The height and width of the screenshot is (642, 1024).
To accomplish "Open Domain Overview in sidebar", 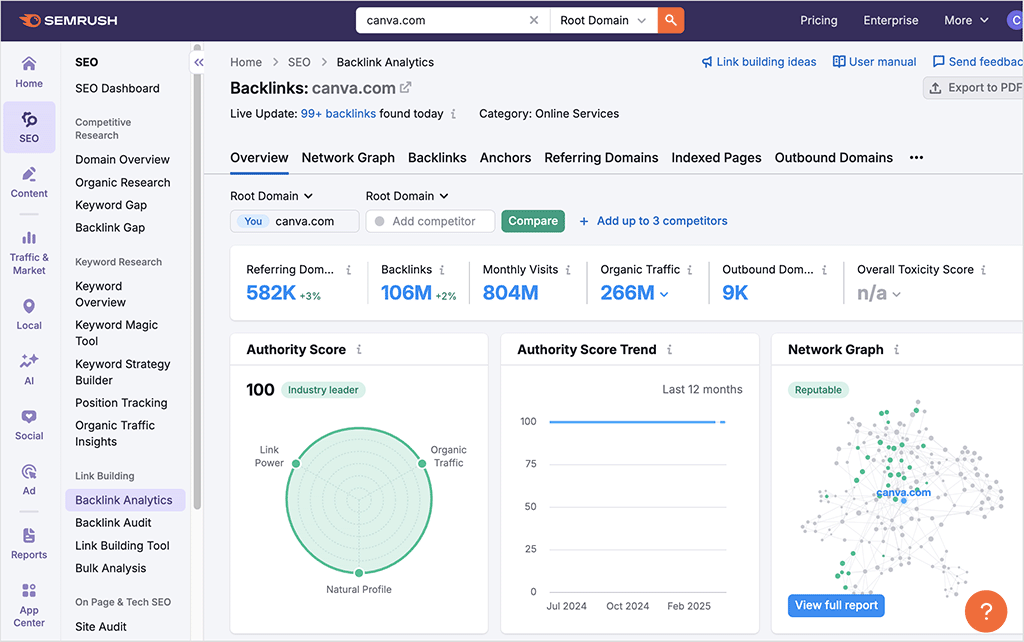I will click(122, 159).
